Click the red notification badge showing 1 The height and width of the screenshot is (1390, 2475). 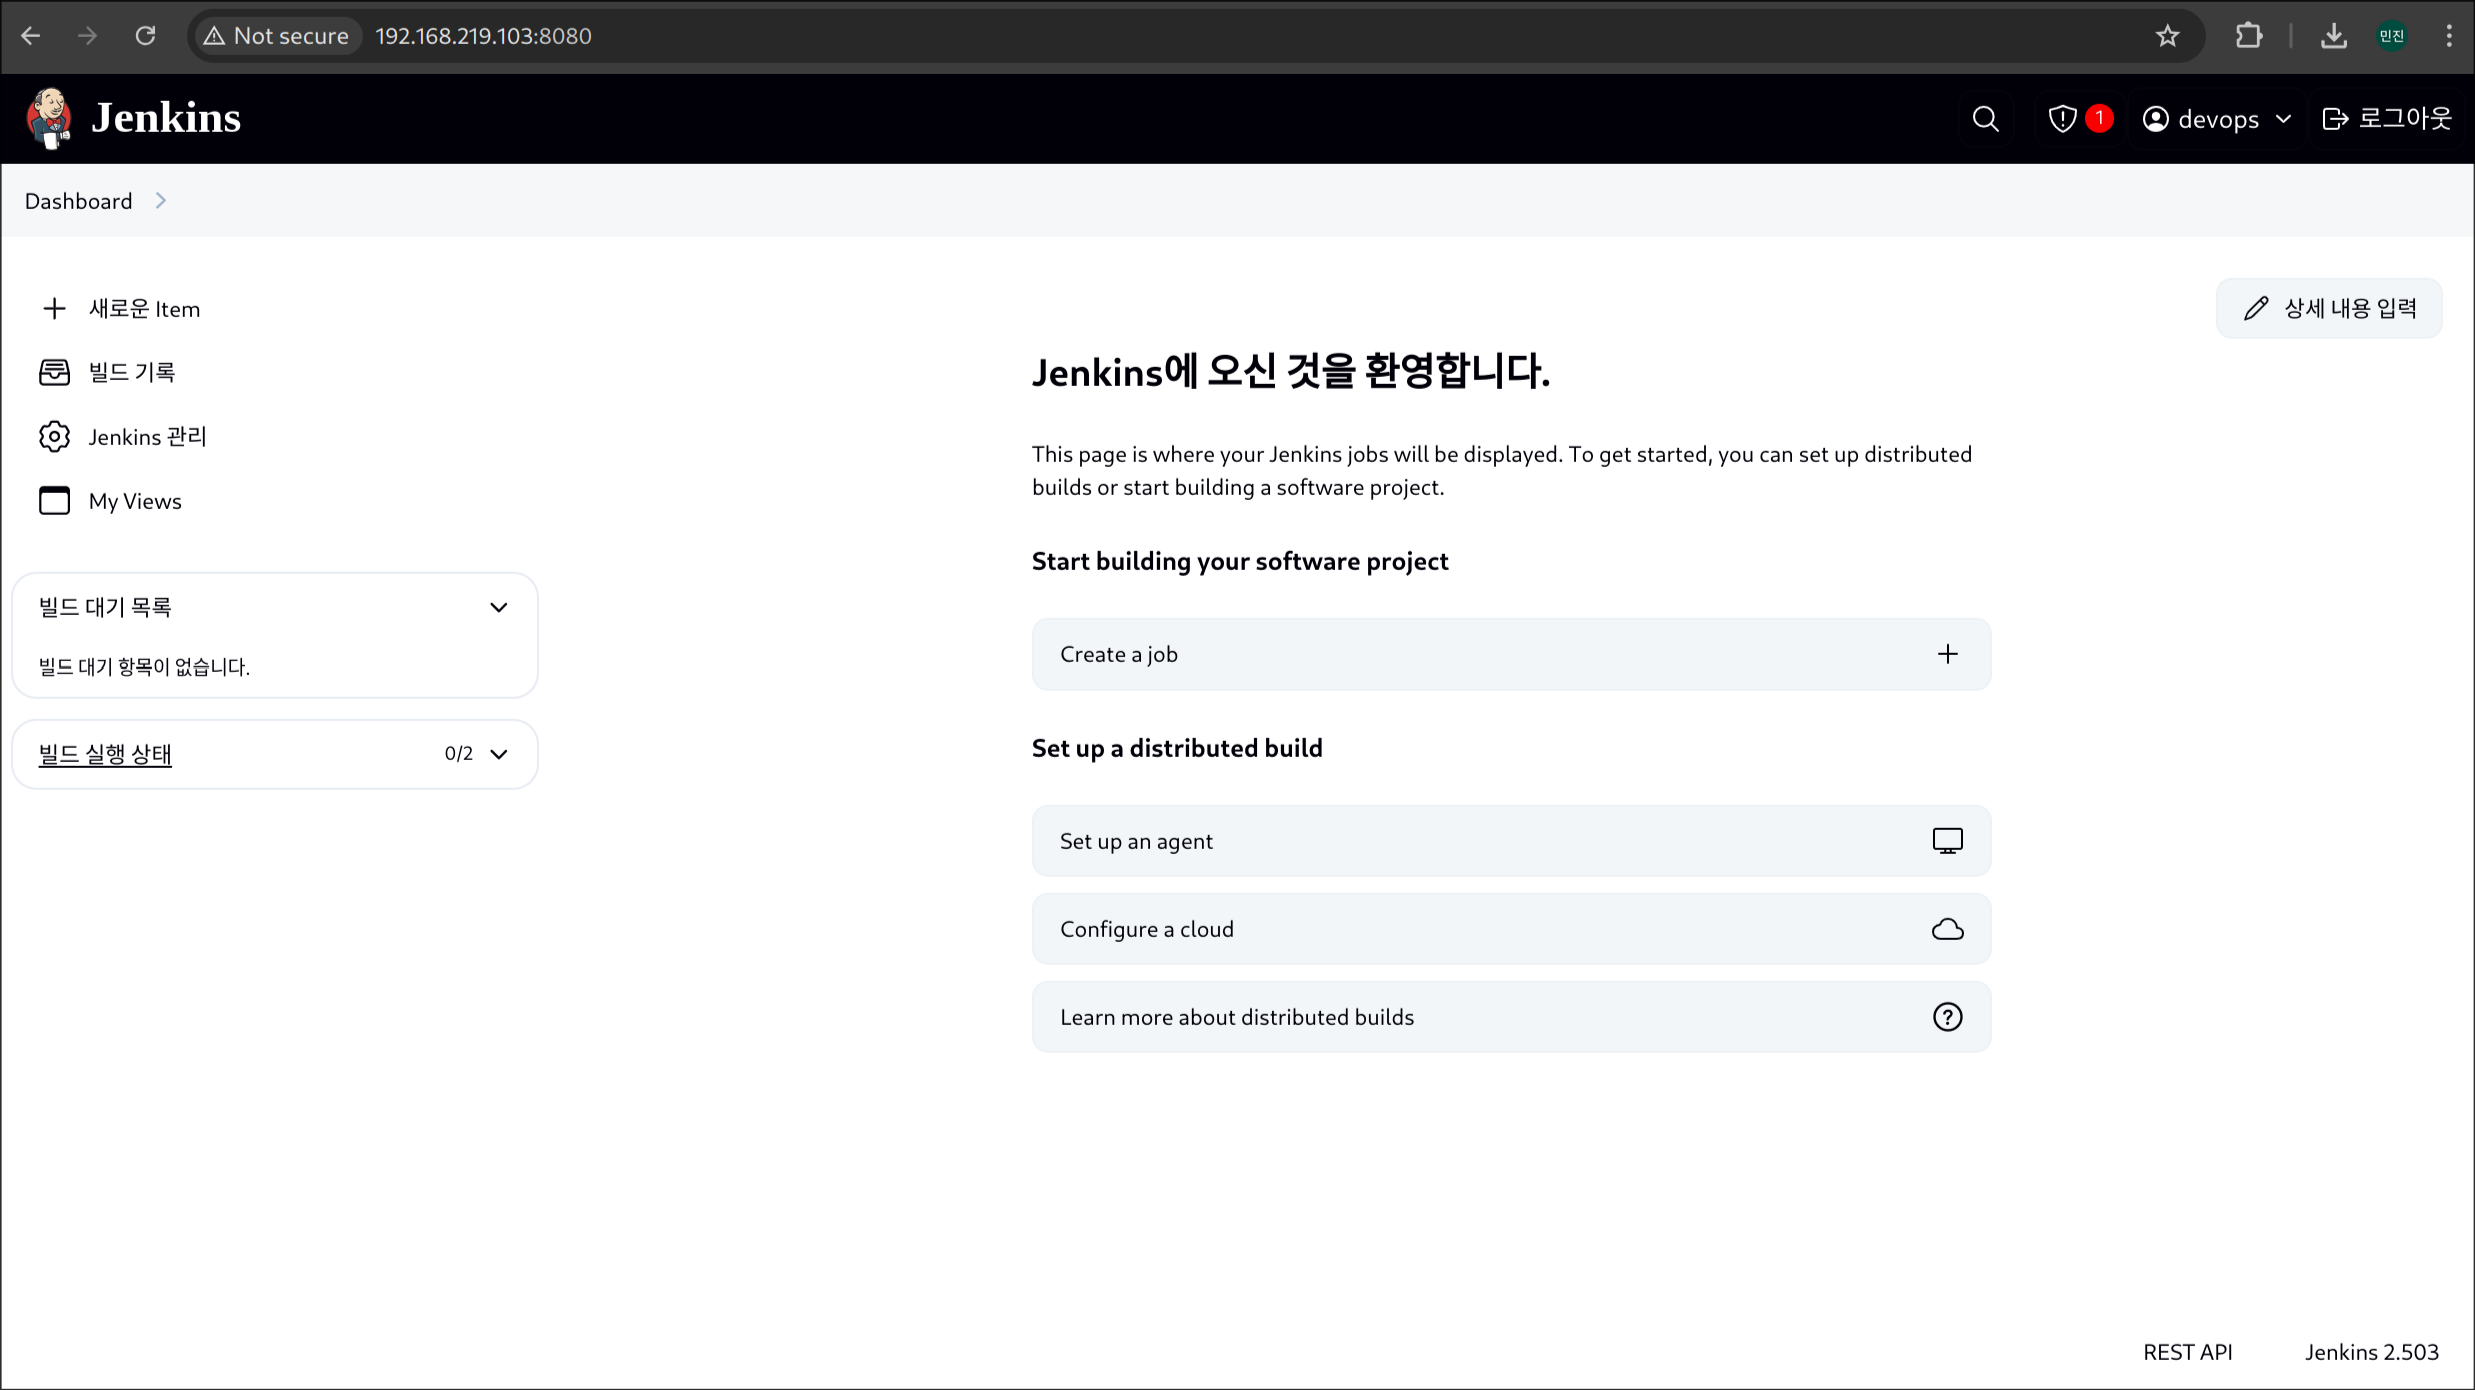pyautogui.click(x=2099, y=118)
